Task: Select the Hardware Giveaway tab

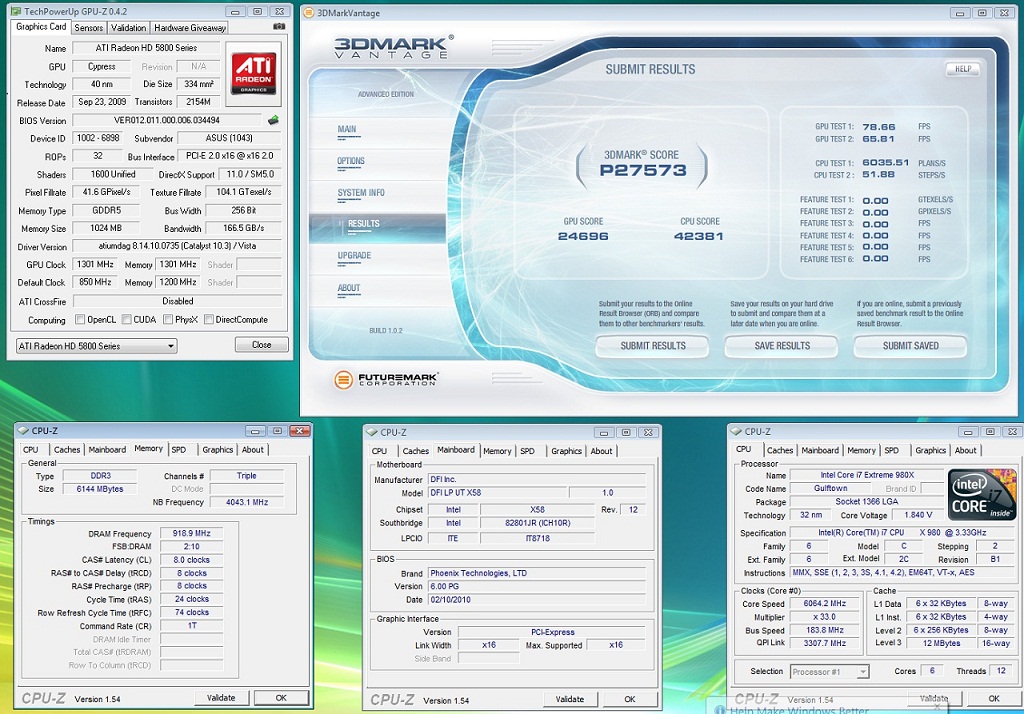Action: pyautogui.click(x=189, y=27)
